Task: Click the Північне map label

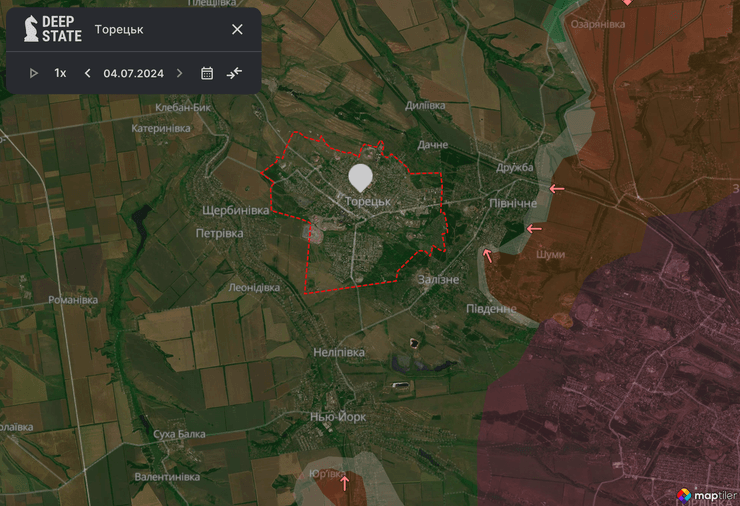Action: pos(513,203)
